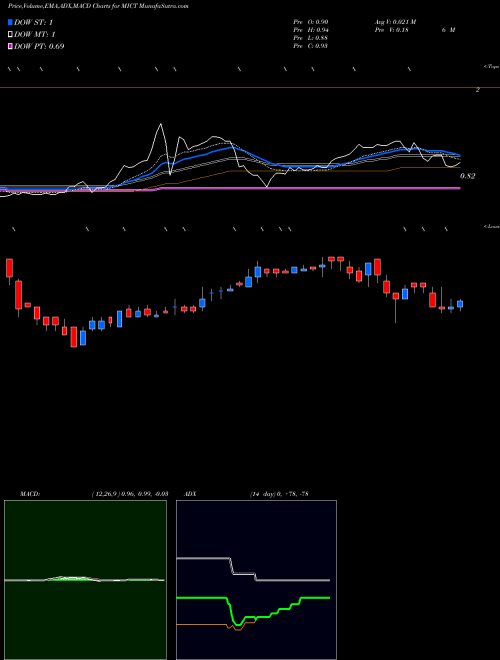This screenshot has height=660, width=500.
Task: Click the MACD '(12,26,9) 0.96, 0.99, -0.03' values
Action: [x=130, y=494]
